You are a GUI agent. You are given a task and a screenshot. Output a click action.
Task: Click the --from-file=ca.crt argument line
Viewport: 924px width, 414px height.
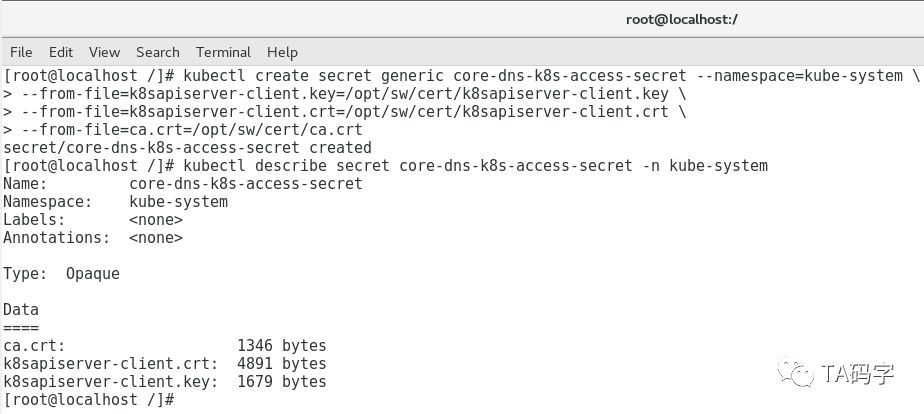[x=183, y=130]
